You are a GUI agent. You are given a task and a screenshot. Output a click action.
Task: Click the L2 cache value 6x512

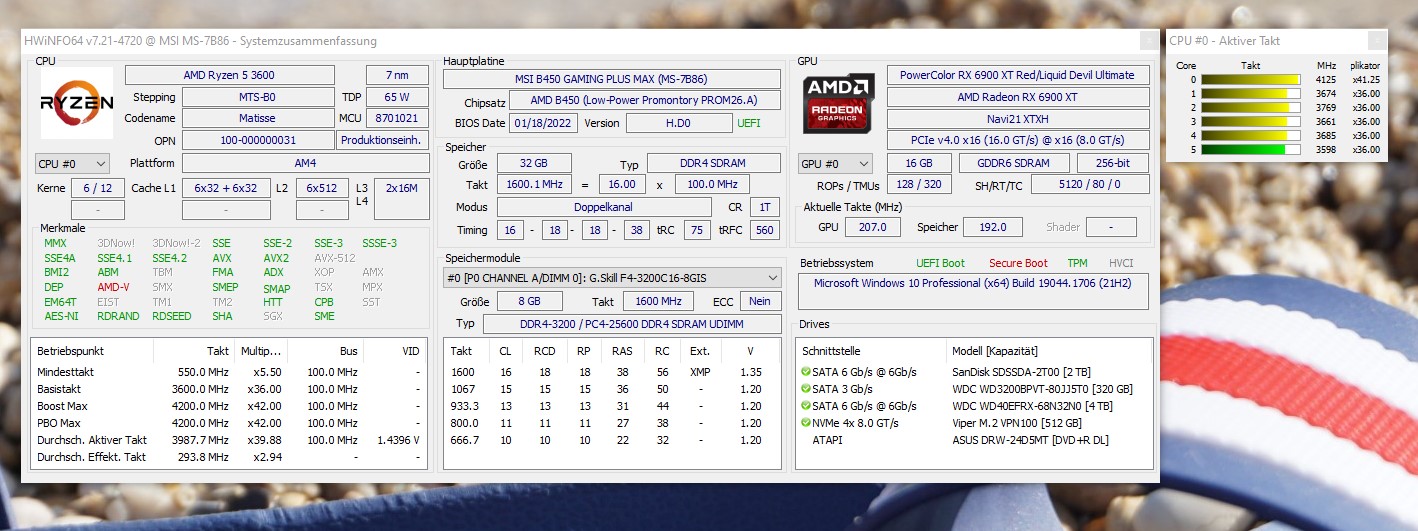point(322,188)
